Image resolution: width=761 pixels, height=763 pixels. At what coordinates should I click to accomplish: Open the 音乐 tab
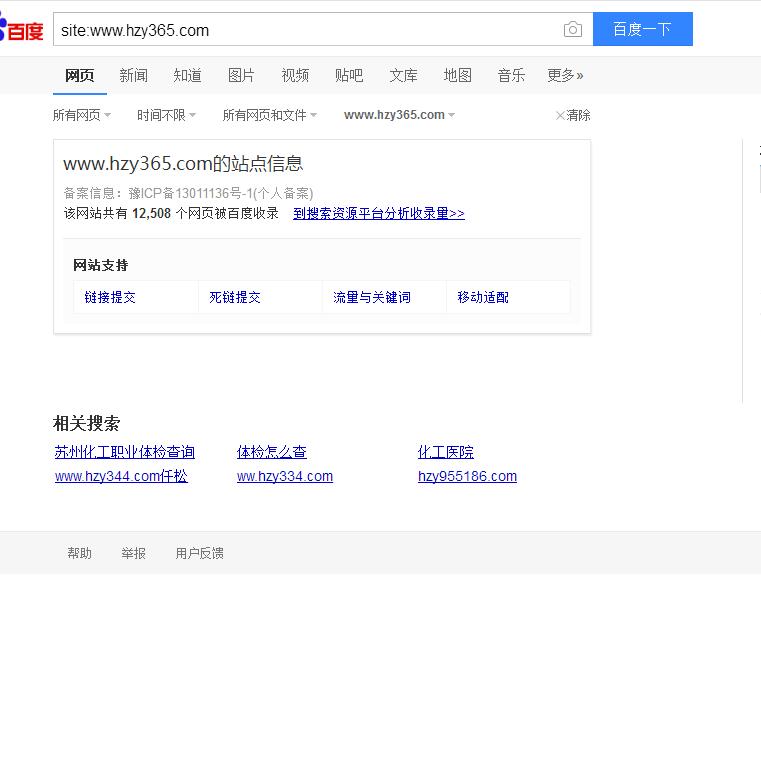(511, 75)
